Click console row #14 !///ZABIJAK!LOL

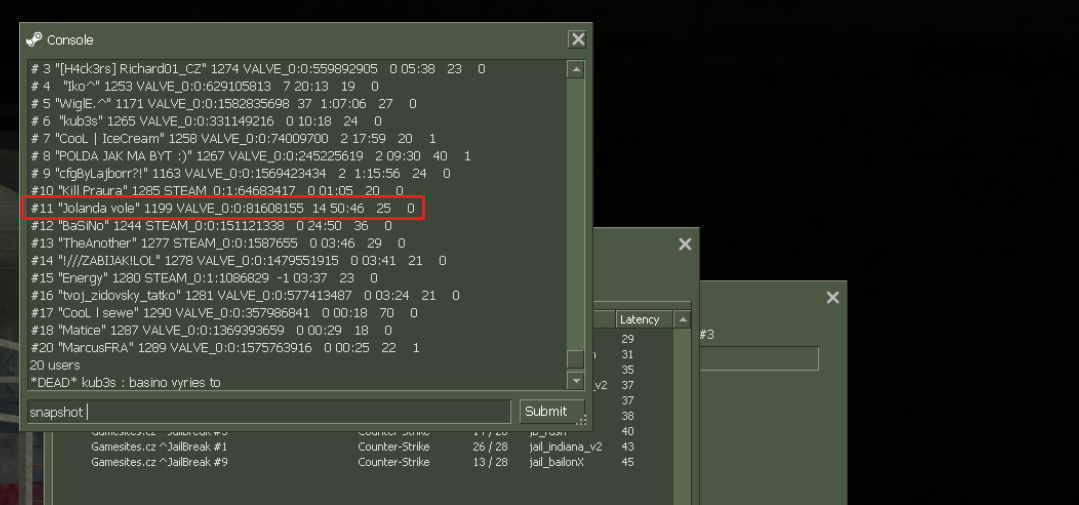click(238, 261)
